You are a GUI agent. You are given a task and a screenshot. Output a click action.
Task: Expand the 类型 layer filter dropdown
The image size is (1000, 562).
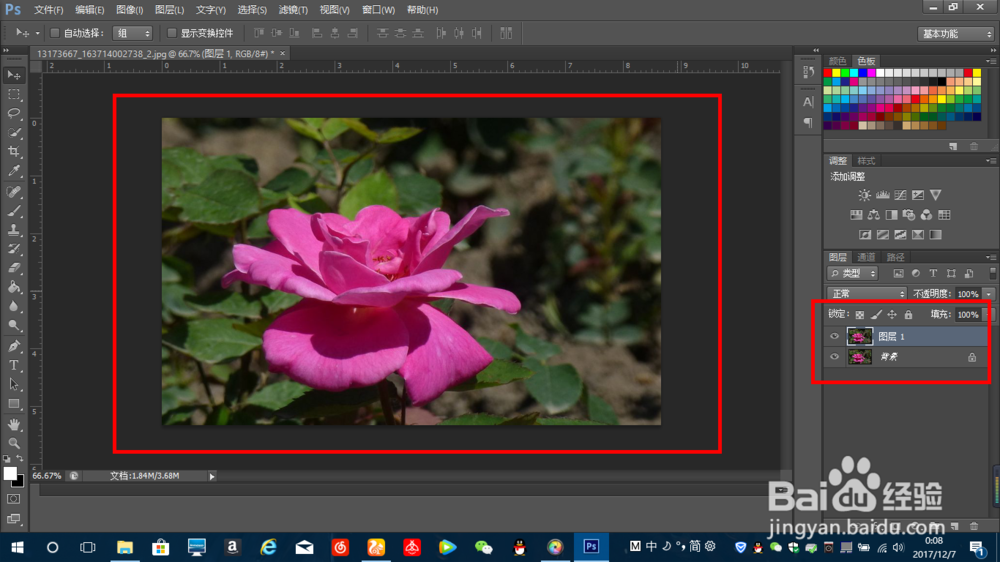(x=853, y=273)
